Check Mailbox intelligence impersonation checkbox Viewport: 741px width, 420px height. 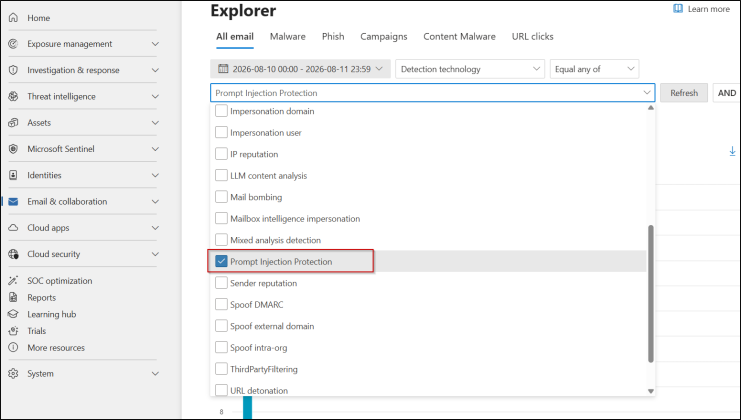tap(221, 218)
